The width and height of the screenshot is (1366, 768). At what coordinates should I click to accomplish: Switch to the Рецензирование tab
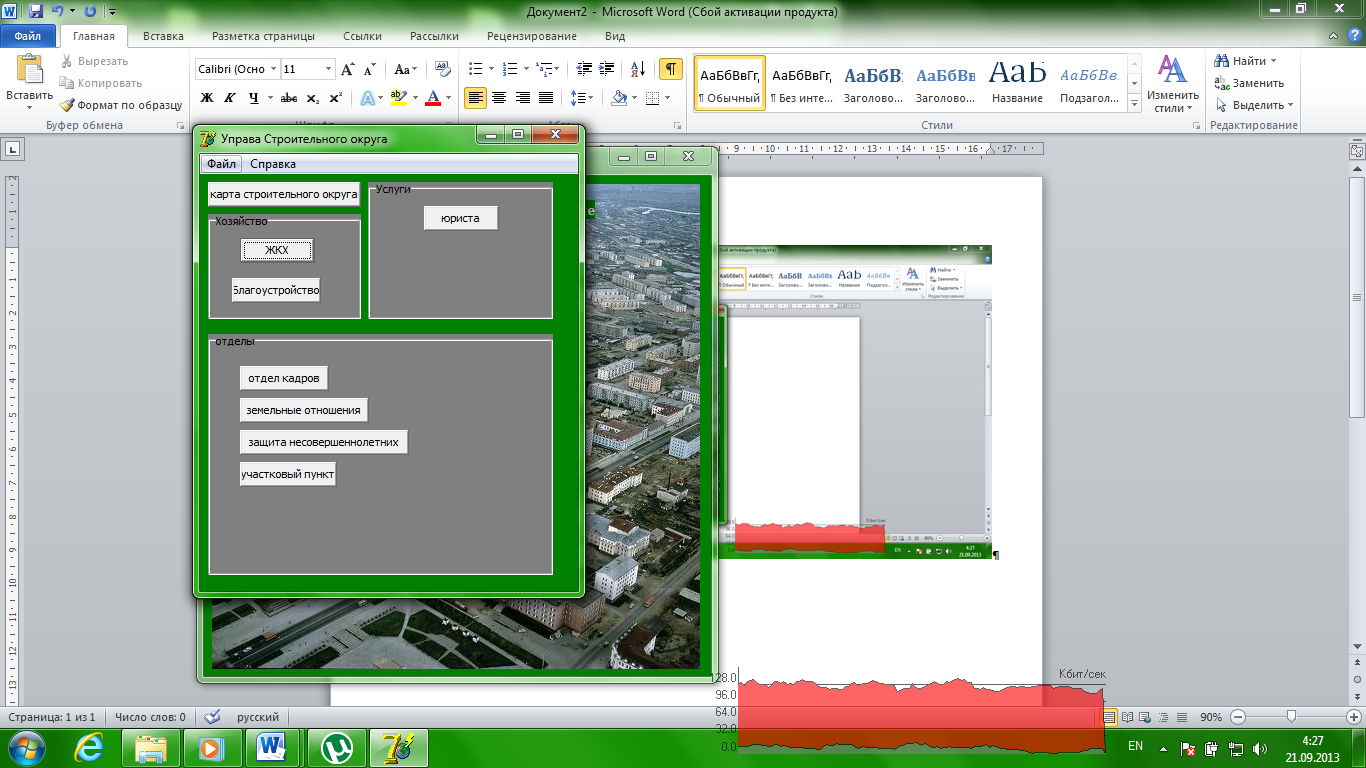[x=531, y=36]
